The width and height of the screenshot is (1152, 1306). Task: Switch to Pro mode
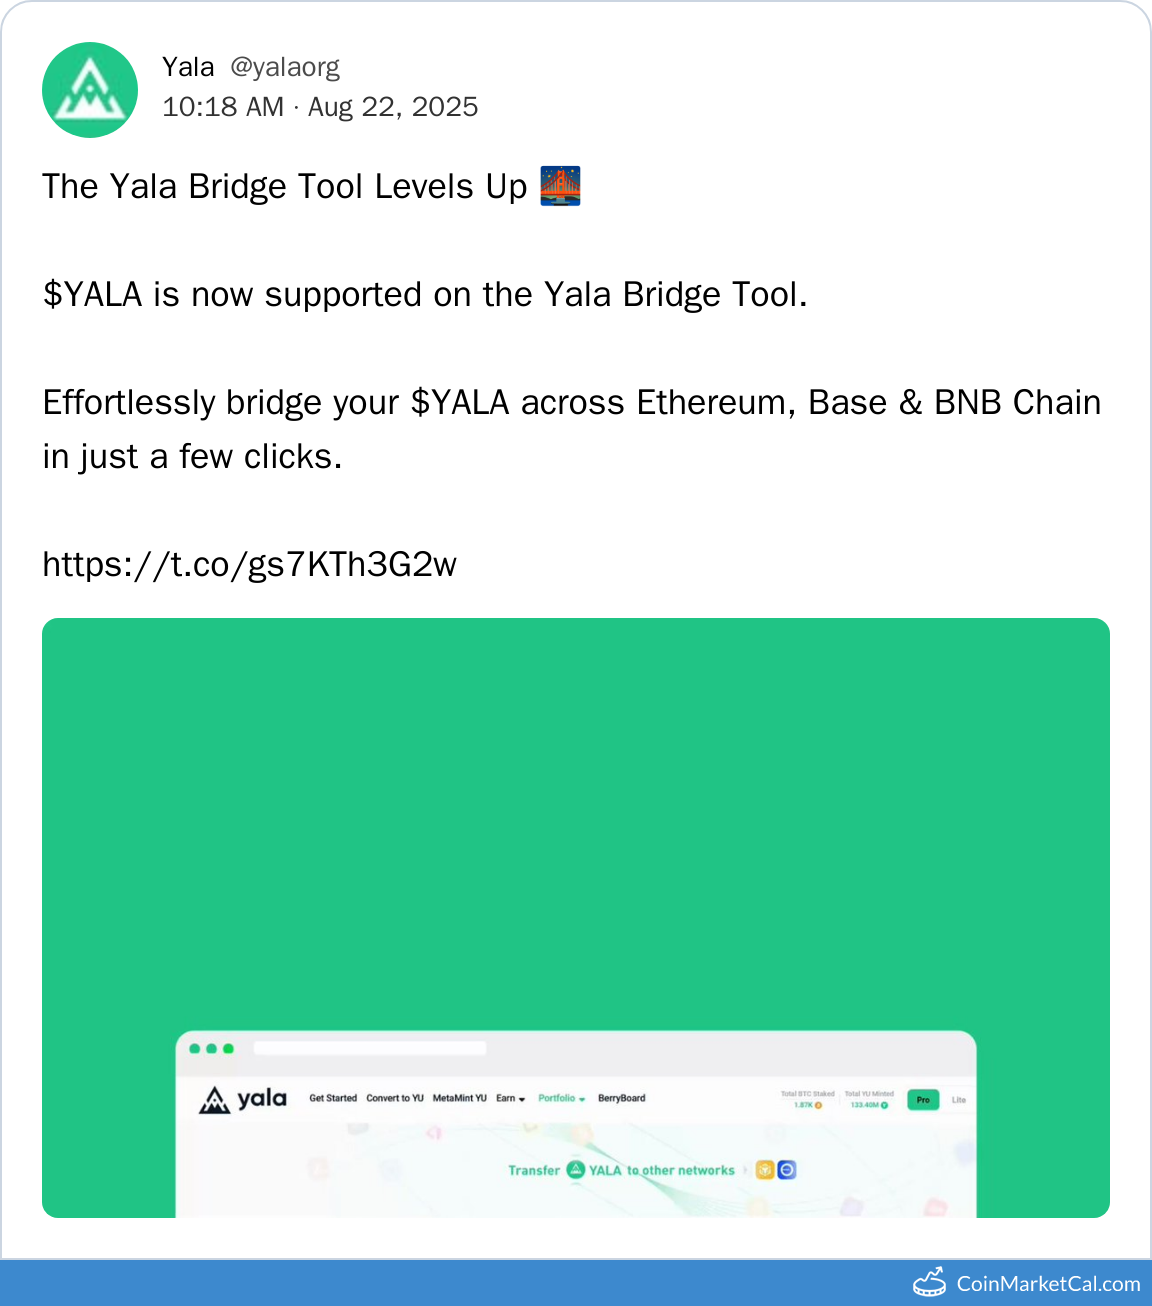coord(923,1100)
